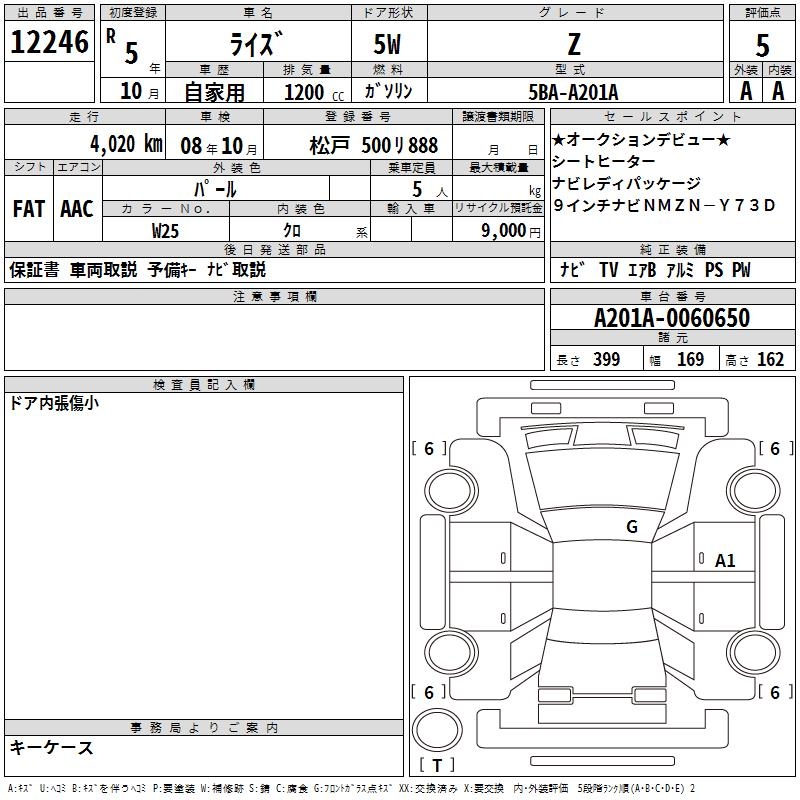Click the color number W25
The height and width of the screenshot is (800, 800).
pos(165,231)
